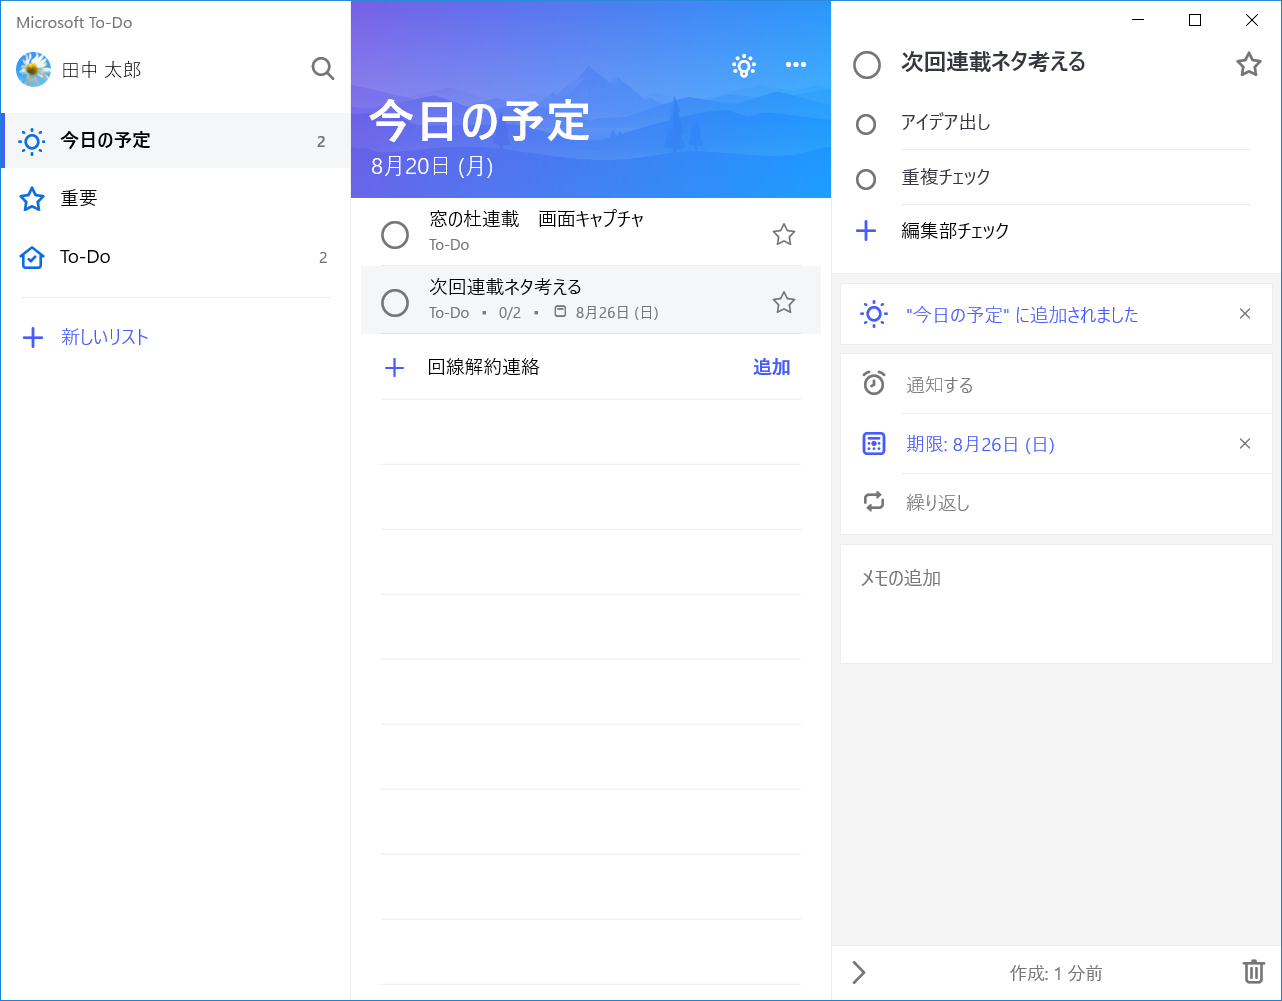Mark 窓の杜連載 画面キャプチャ as complete
Image resolution: width=1282 pixels, height=1001 pixels.
[395, 234]
